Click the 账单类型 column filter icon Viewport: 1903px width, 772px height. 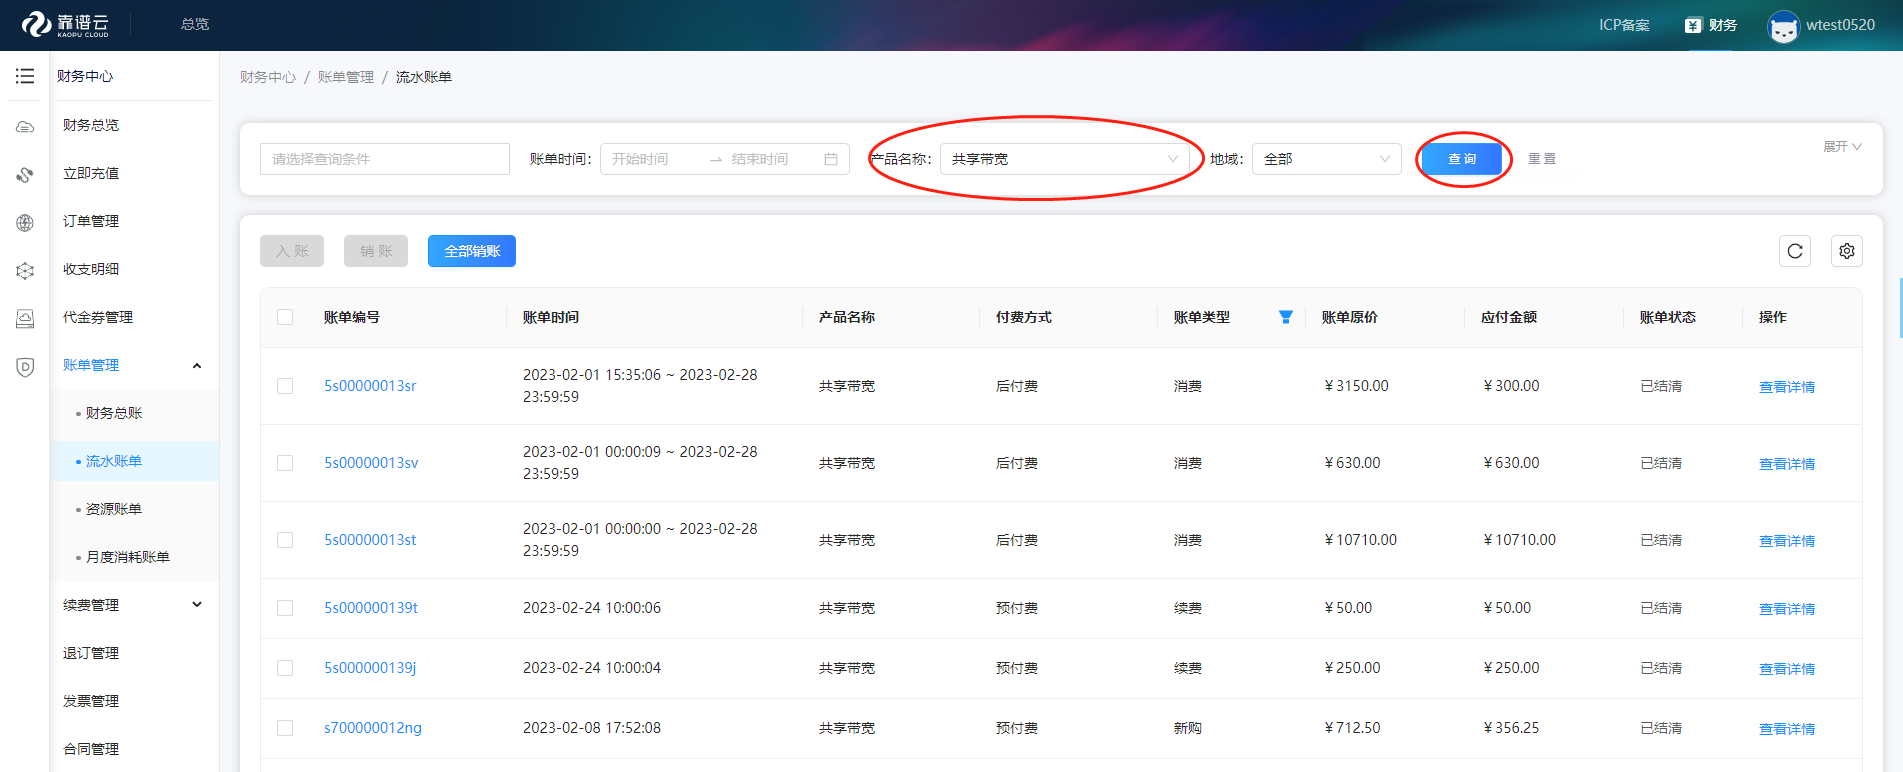point(1286,317)
